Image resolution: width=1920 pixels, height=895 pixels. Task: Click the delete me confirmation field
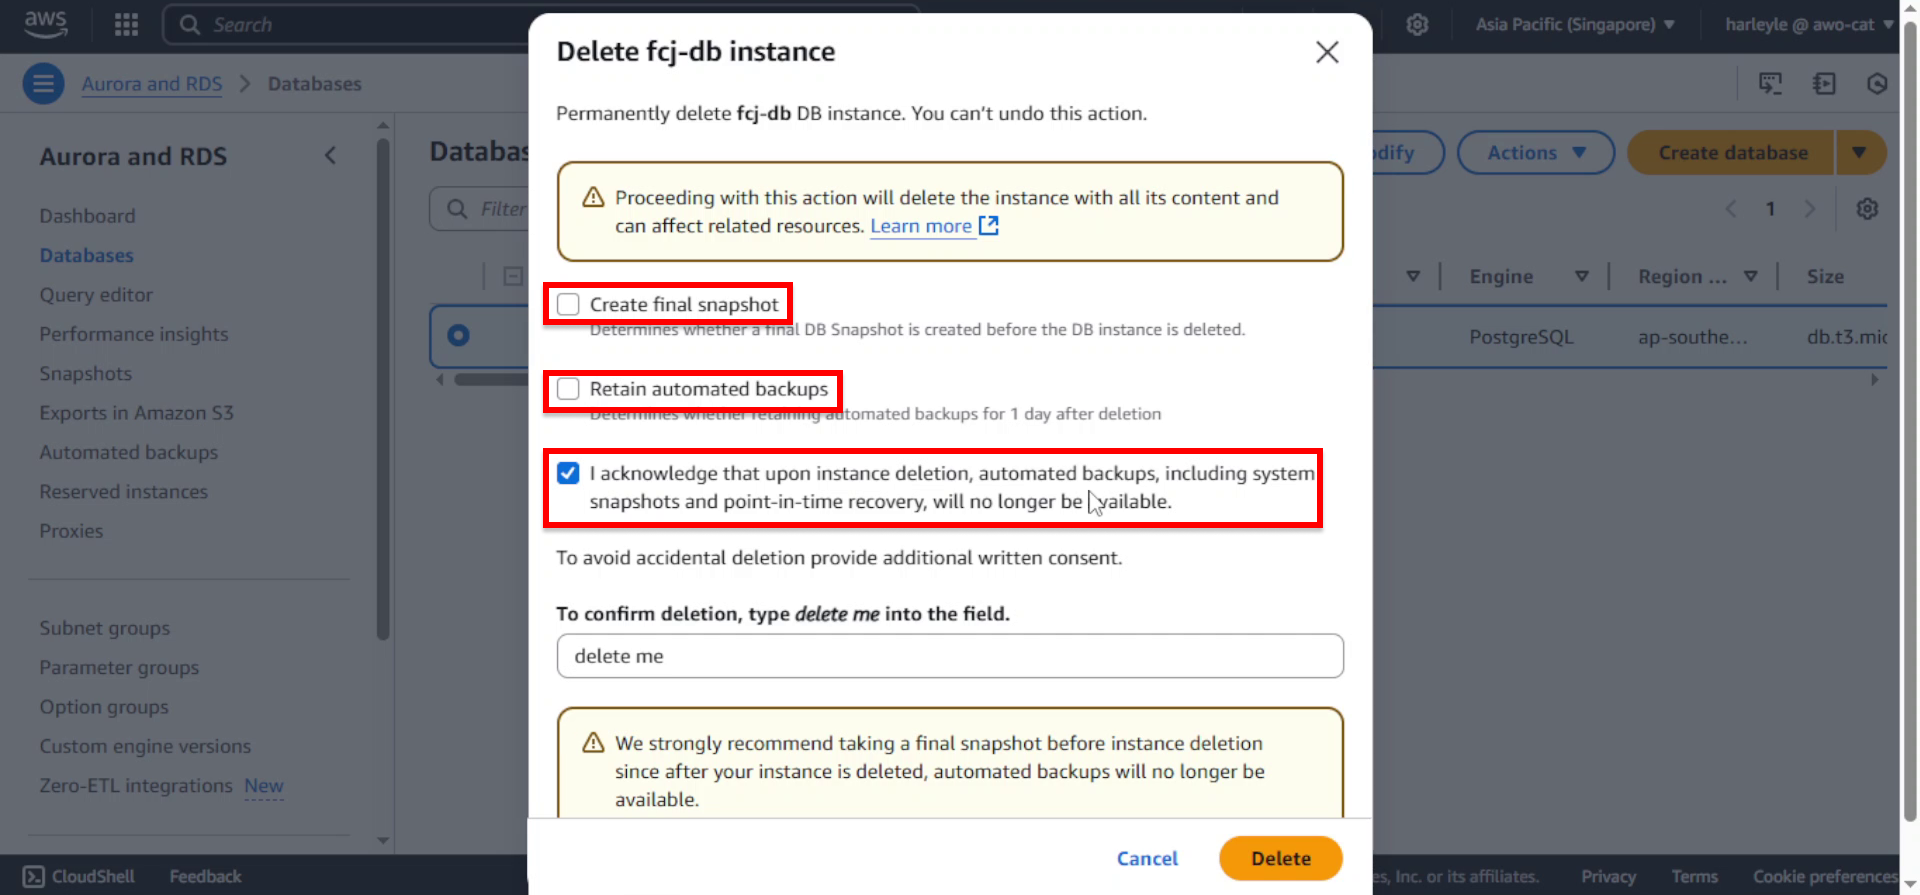(x=950, y=656)
